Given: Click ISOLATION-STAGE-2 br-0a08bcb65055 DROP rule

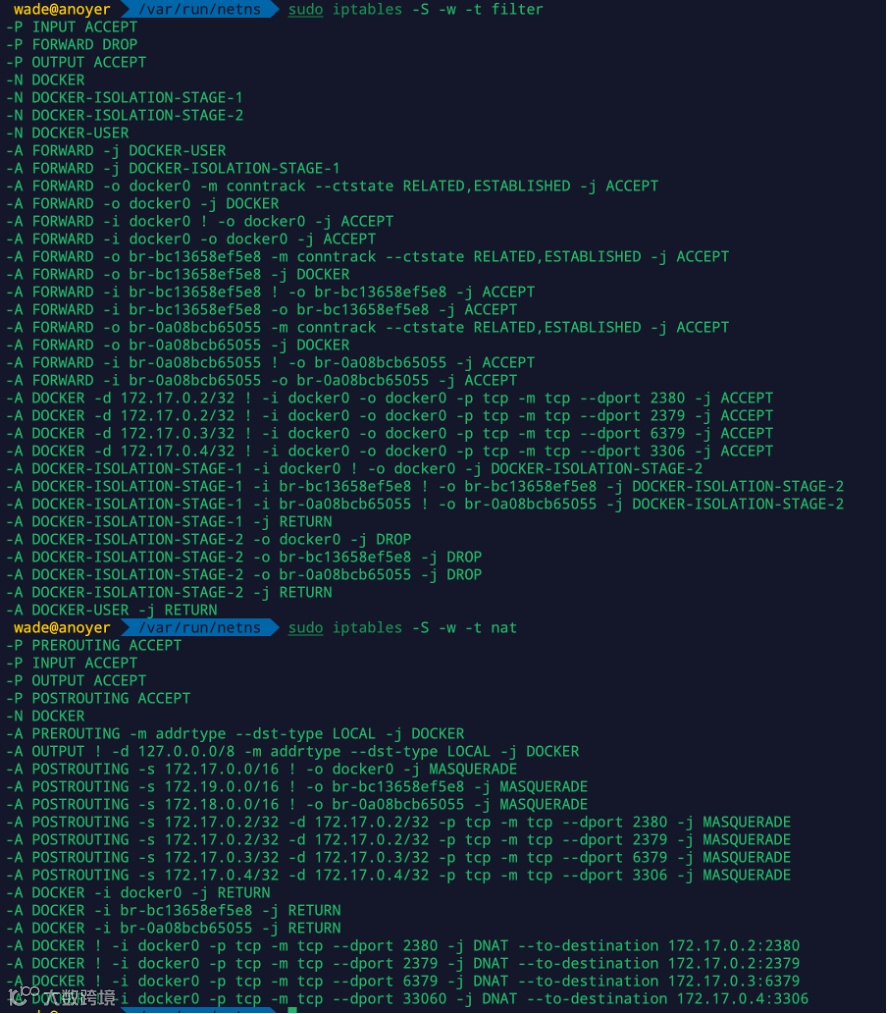Looking at the screenshot, I should point(244,575).
